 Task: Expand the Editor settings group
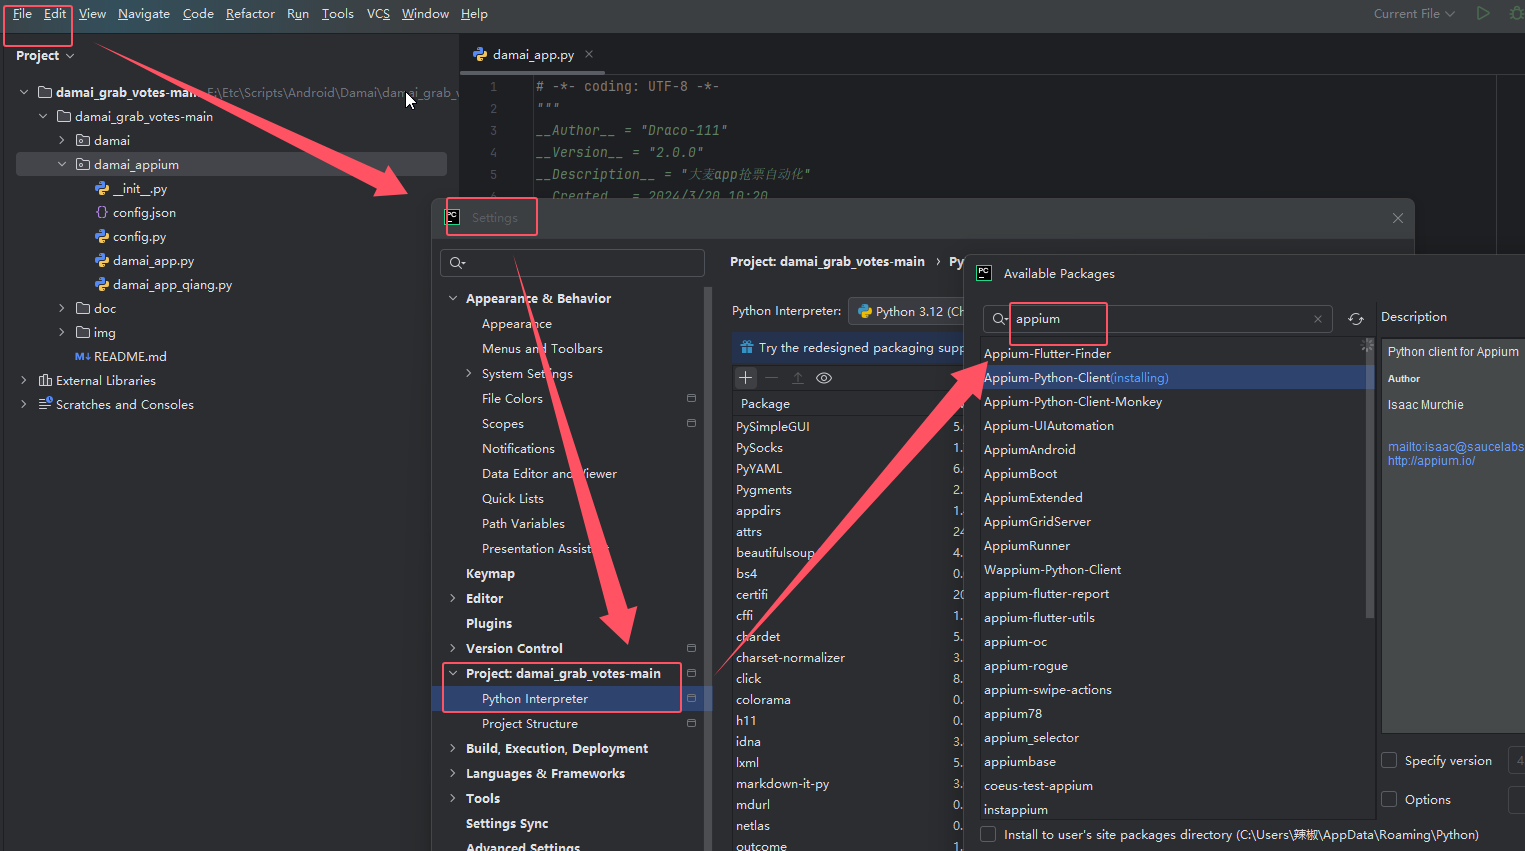click(x=453, y=598)
